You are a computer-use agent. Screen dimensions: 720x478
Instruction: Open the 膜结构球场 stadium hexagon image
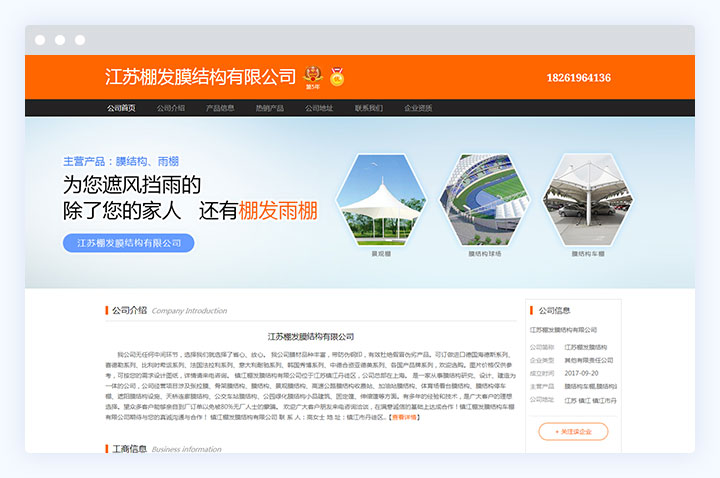484,199
